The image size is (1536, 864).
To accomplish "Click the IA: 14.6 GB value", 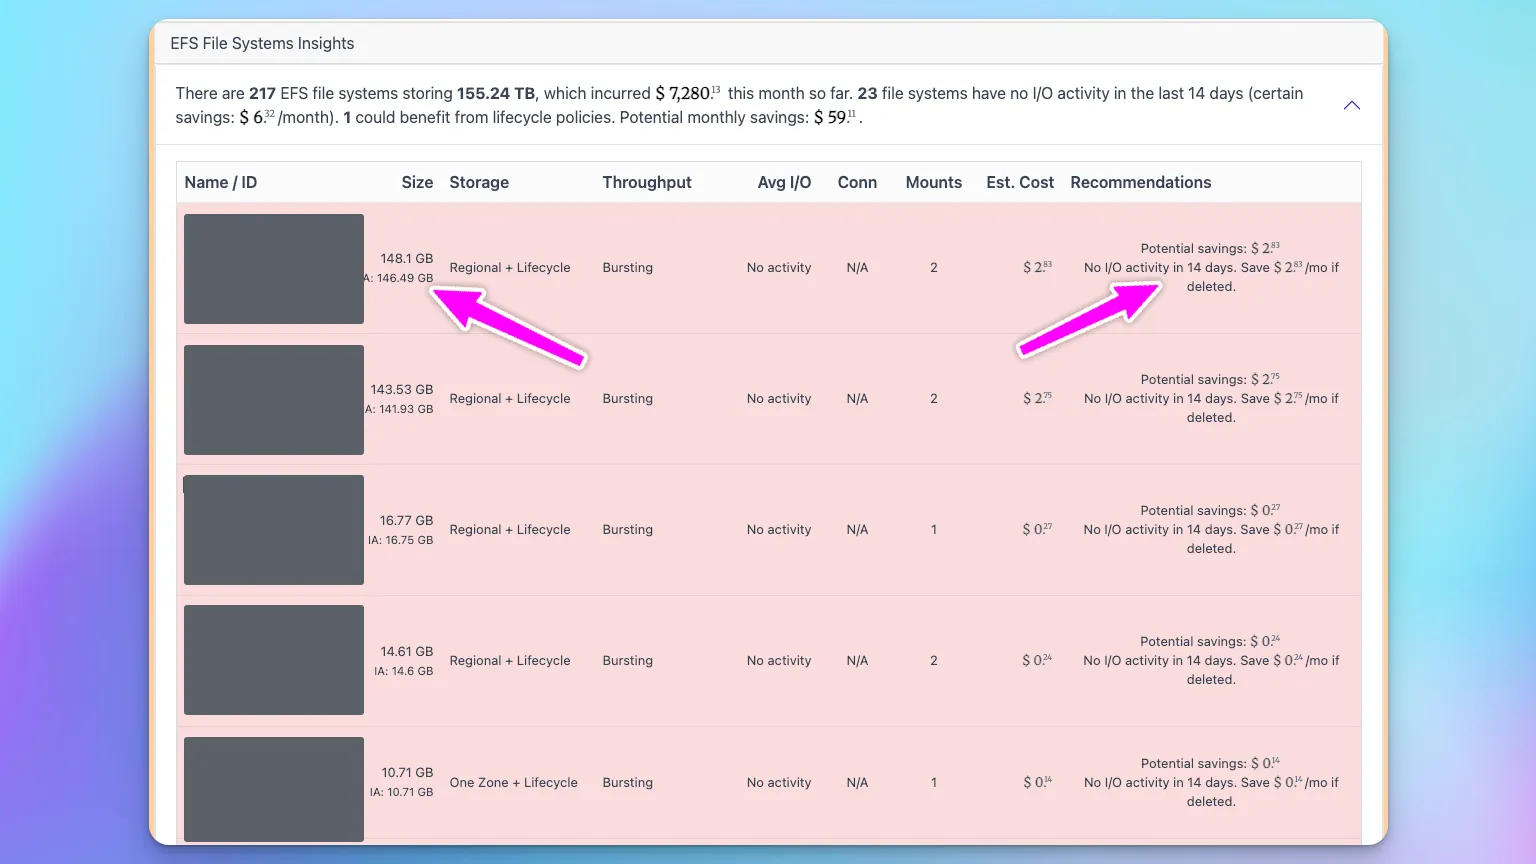I will point(404,671).
